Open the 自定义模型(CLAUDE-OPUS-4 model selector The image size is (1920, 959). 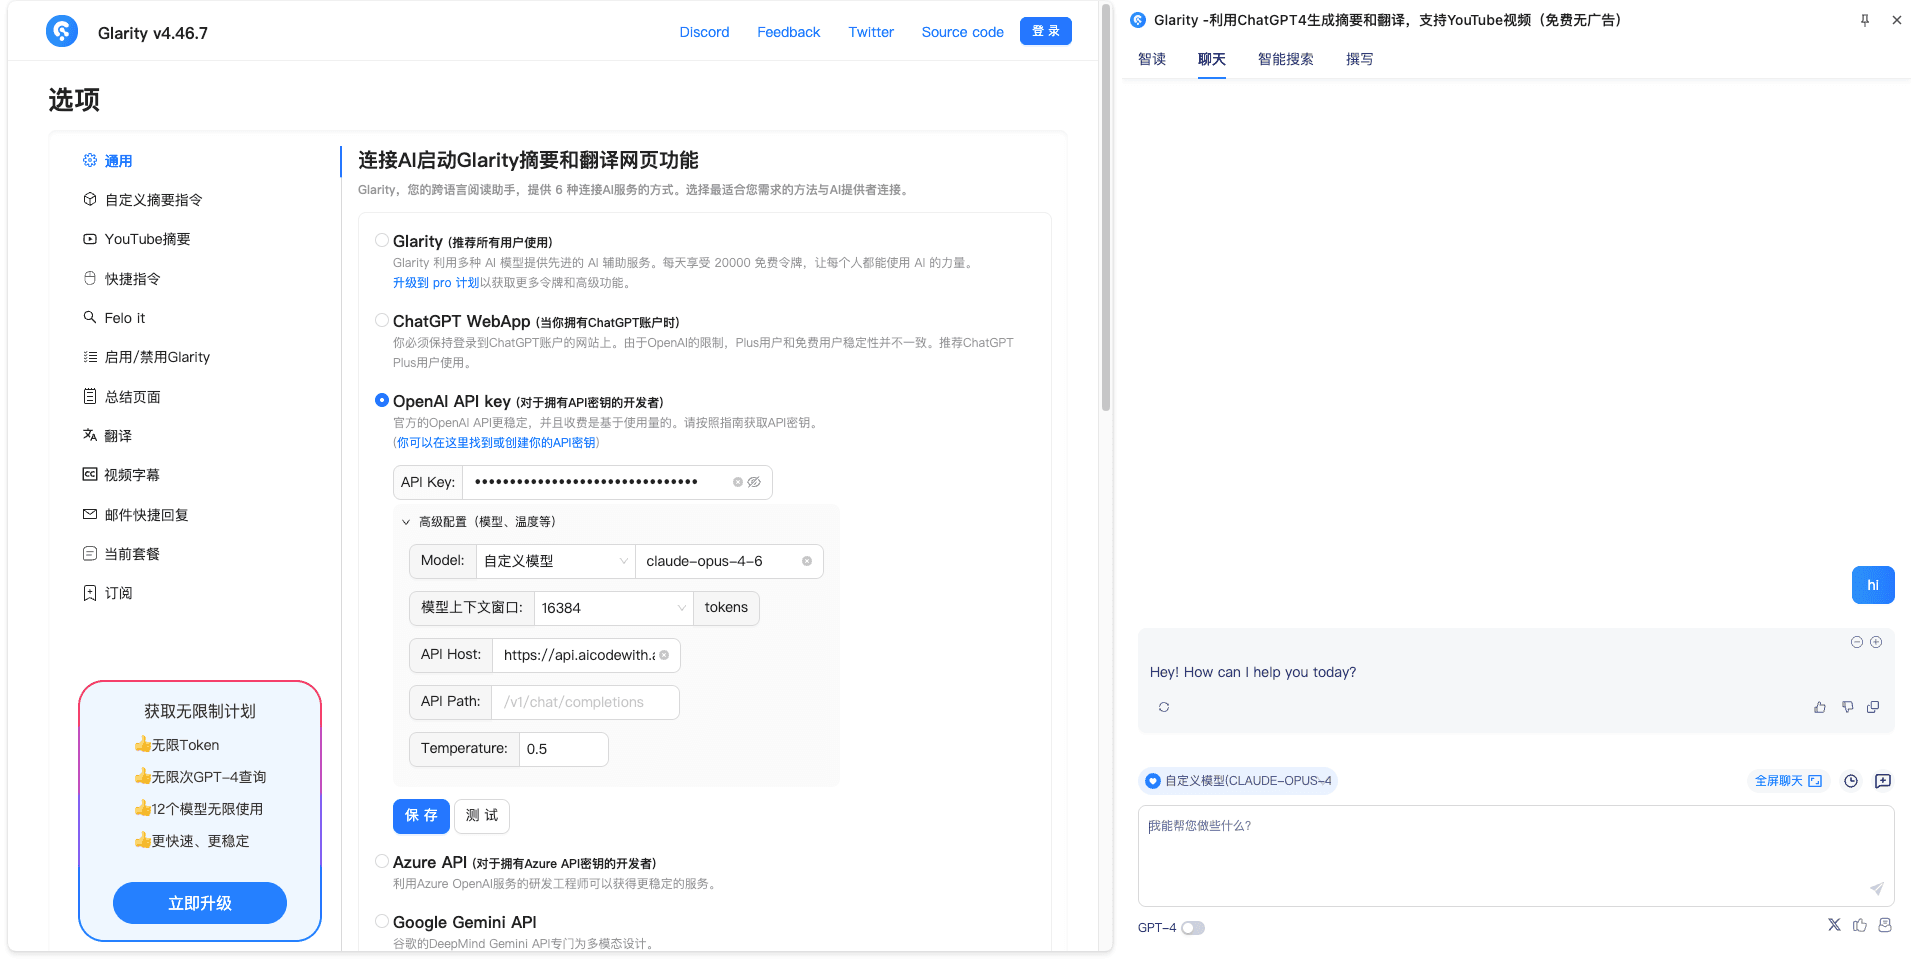[1238, 781]
